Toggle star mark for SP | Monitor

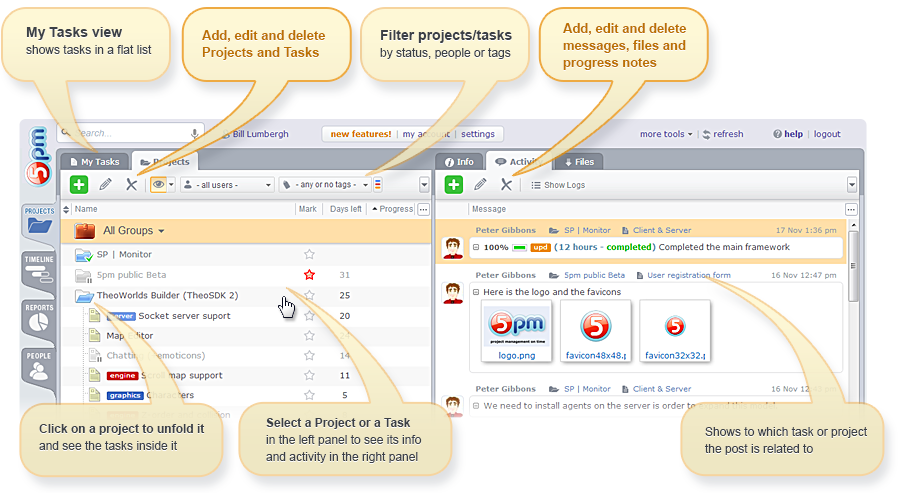[x=309, y=255]
